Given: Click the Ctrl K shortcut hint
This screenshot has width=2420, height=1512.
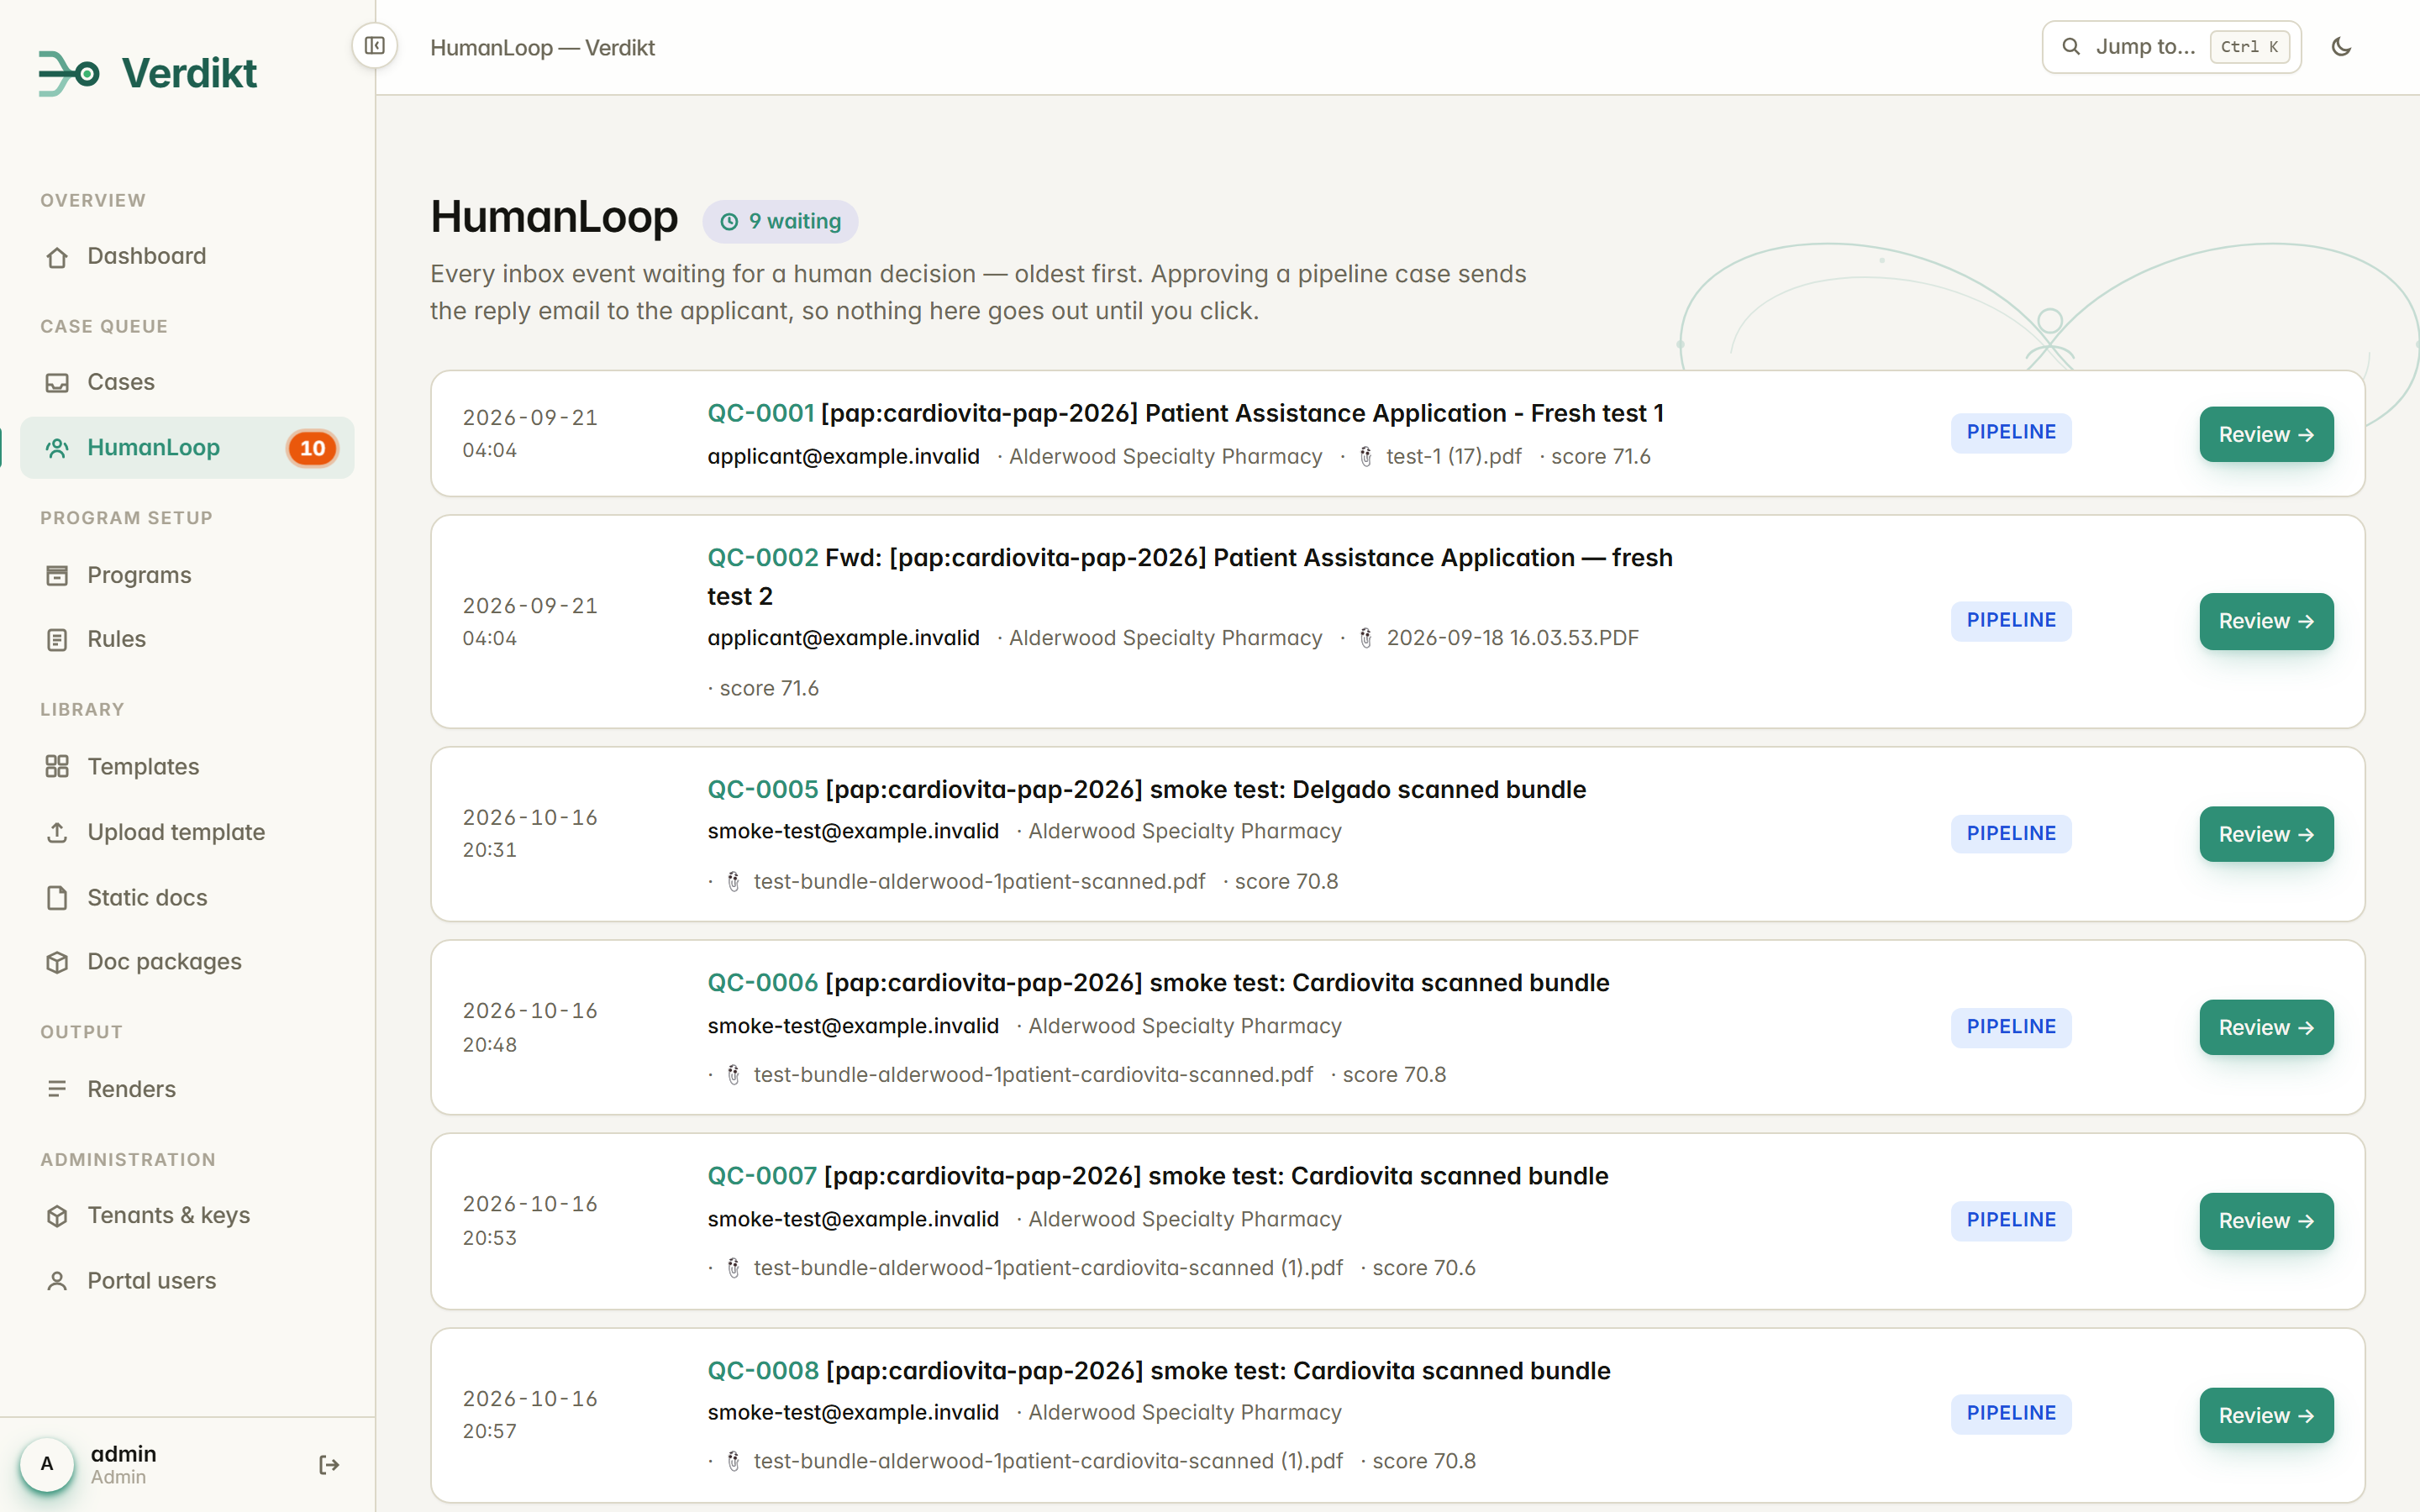Looking at the screenshot, I should 2249,47.
